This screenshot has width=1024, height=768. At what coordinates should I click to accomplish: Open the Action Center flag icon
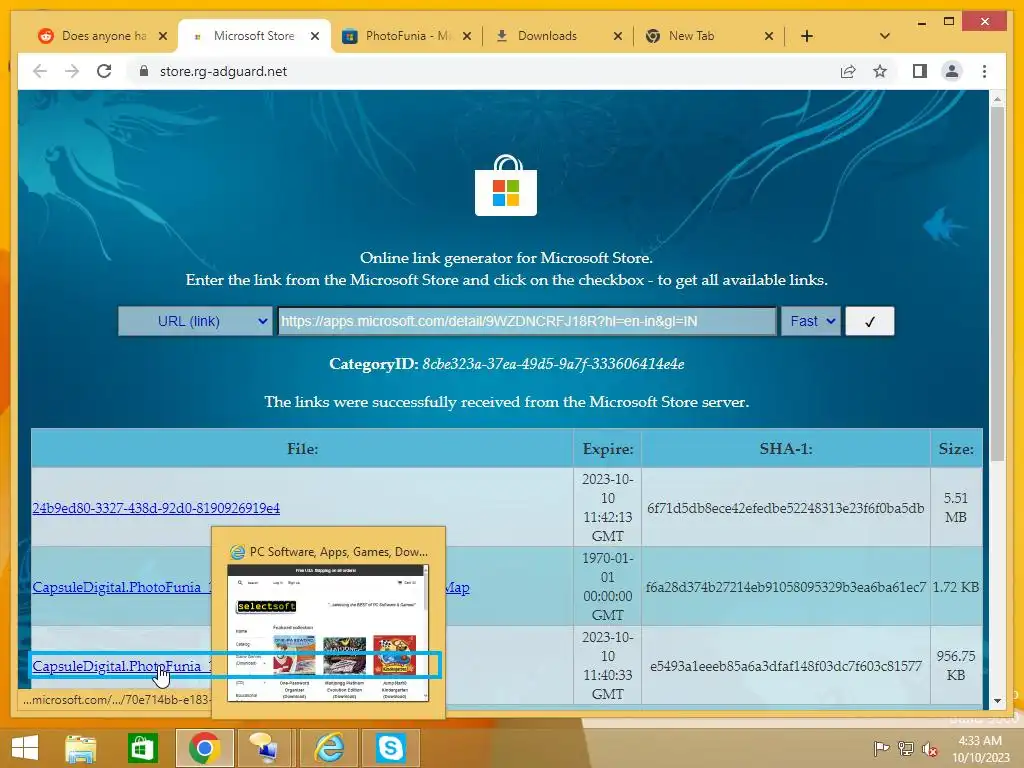(881, 749)
